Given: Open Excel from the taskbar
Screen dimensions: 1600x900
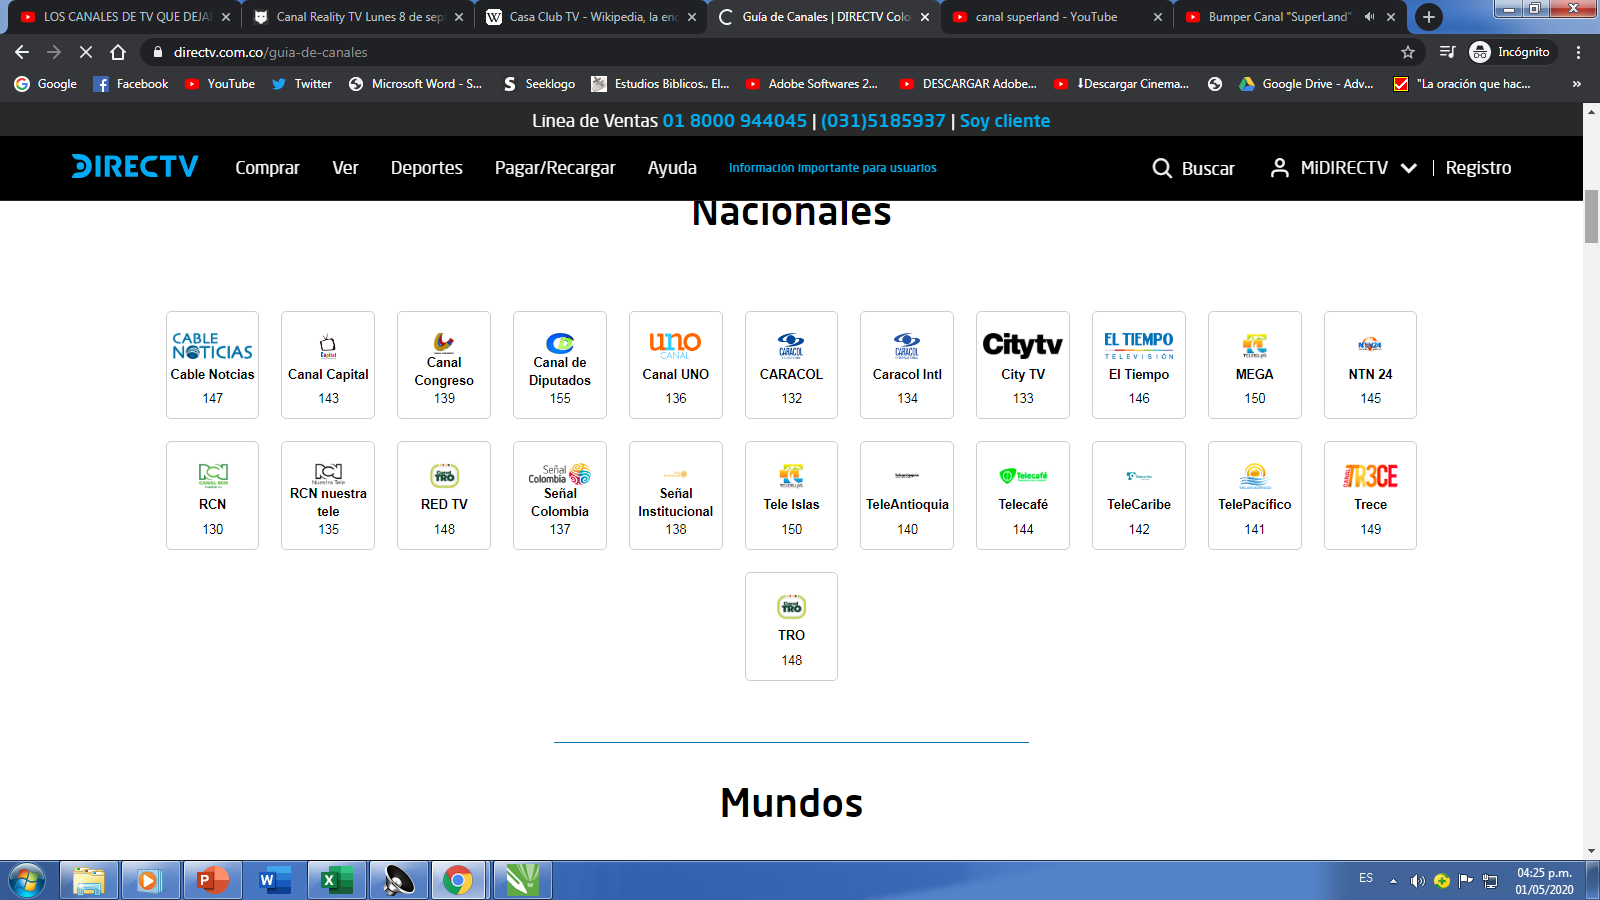Looking at the screenshot, I should pyautogui.click(x=336, y=881).
